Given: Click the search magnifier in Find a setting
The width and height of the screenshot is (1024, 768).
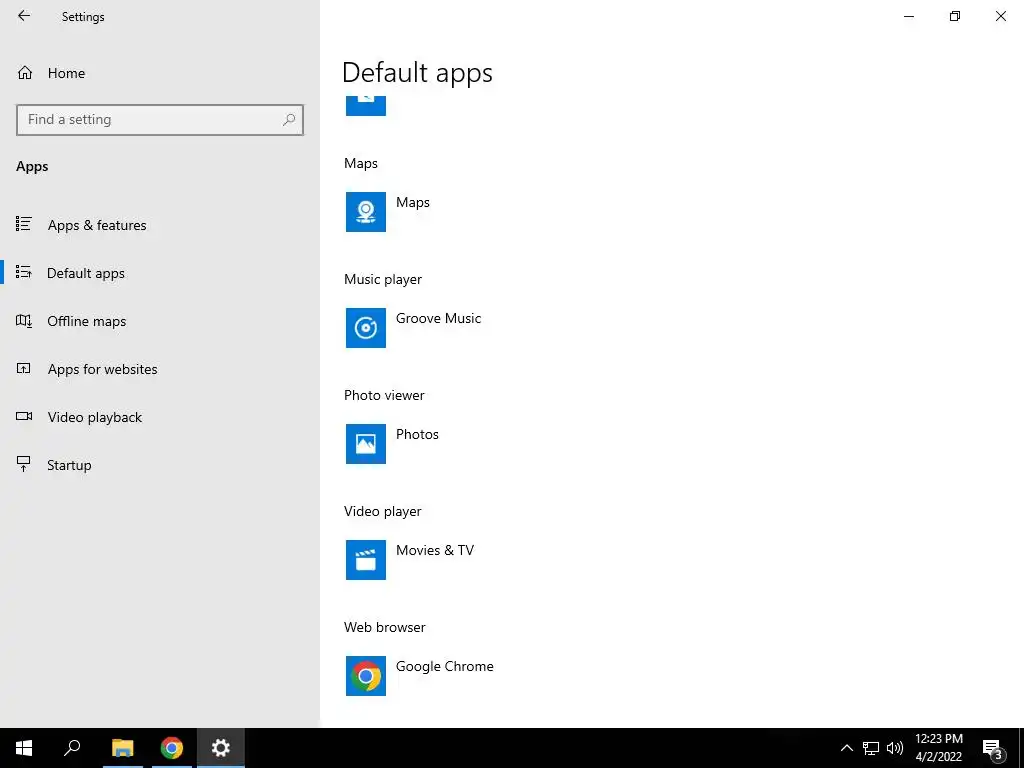Looking at the screenshot, I should [x=289, y=120].
